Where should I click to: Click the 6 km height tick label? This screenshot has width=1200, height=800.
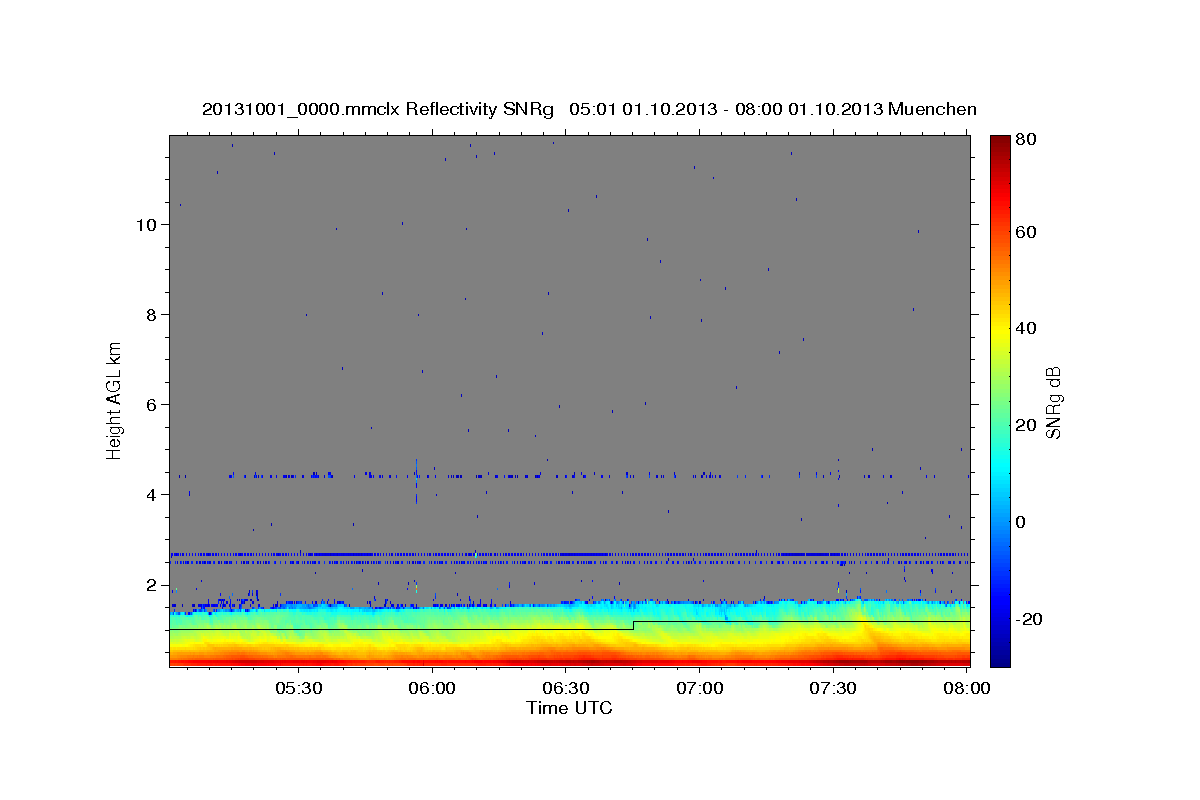151,405
